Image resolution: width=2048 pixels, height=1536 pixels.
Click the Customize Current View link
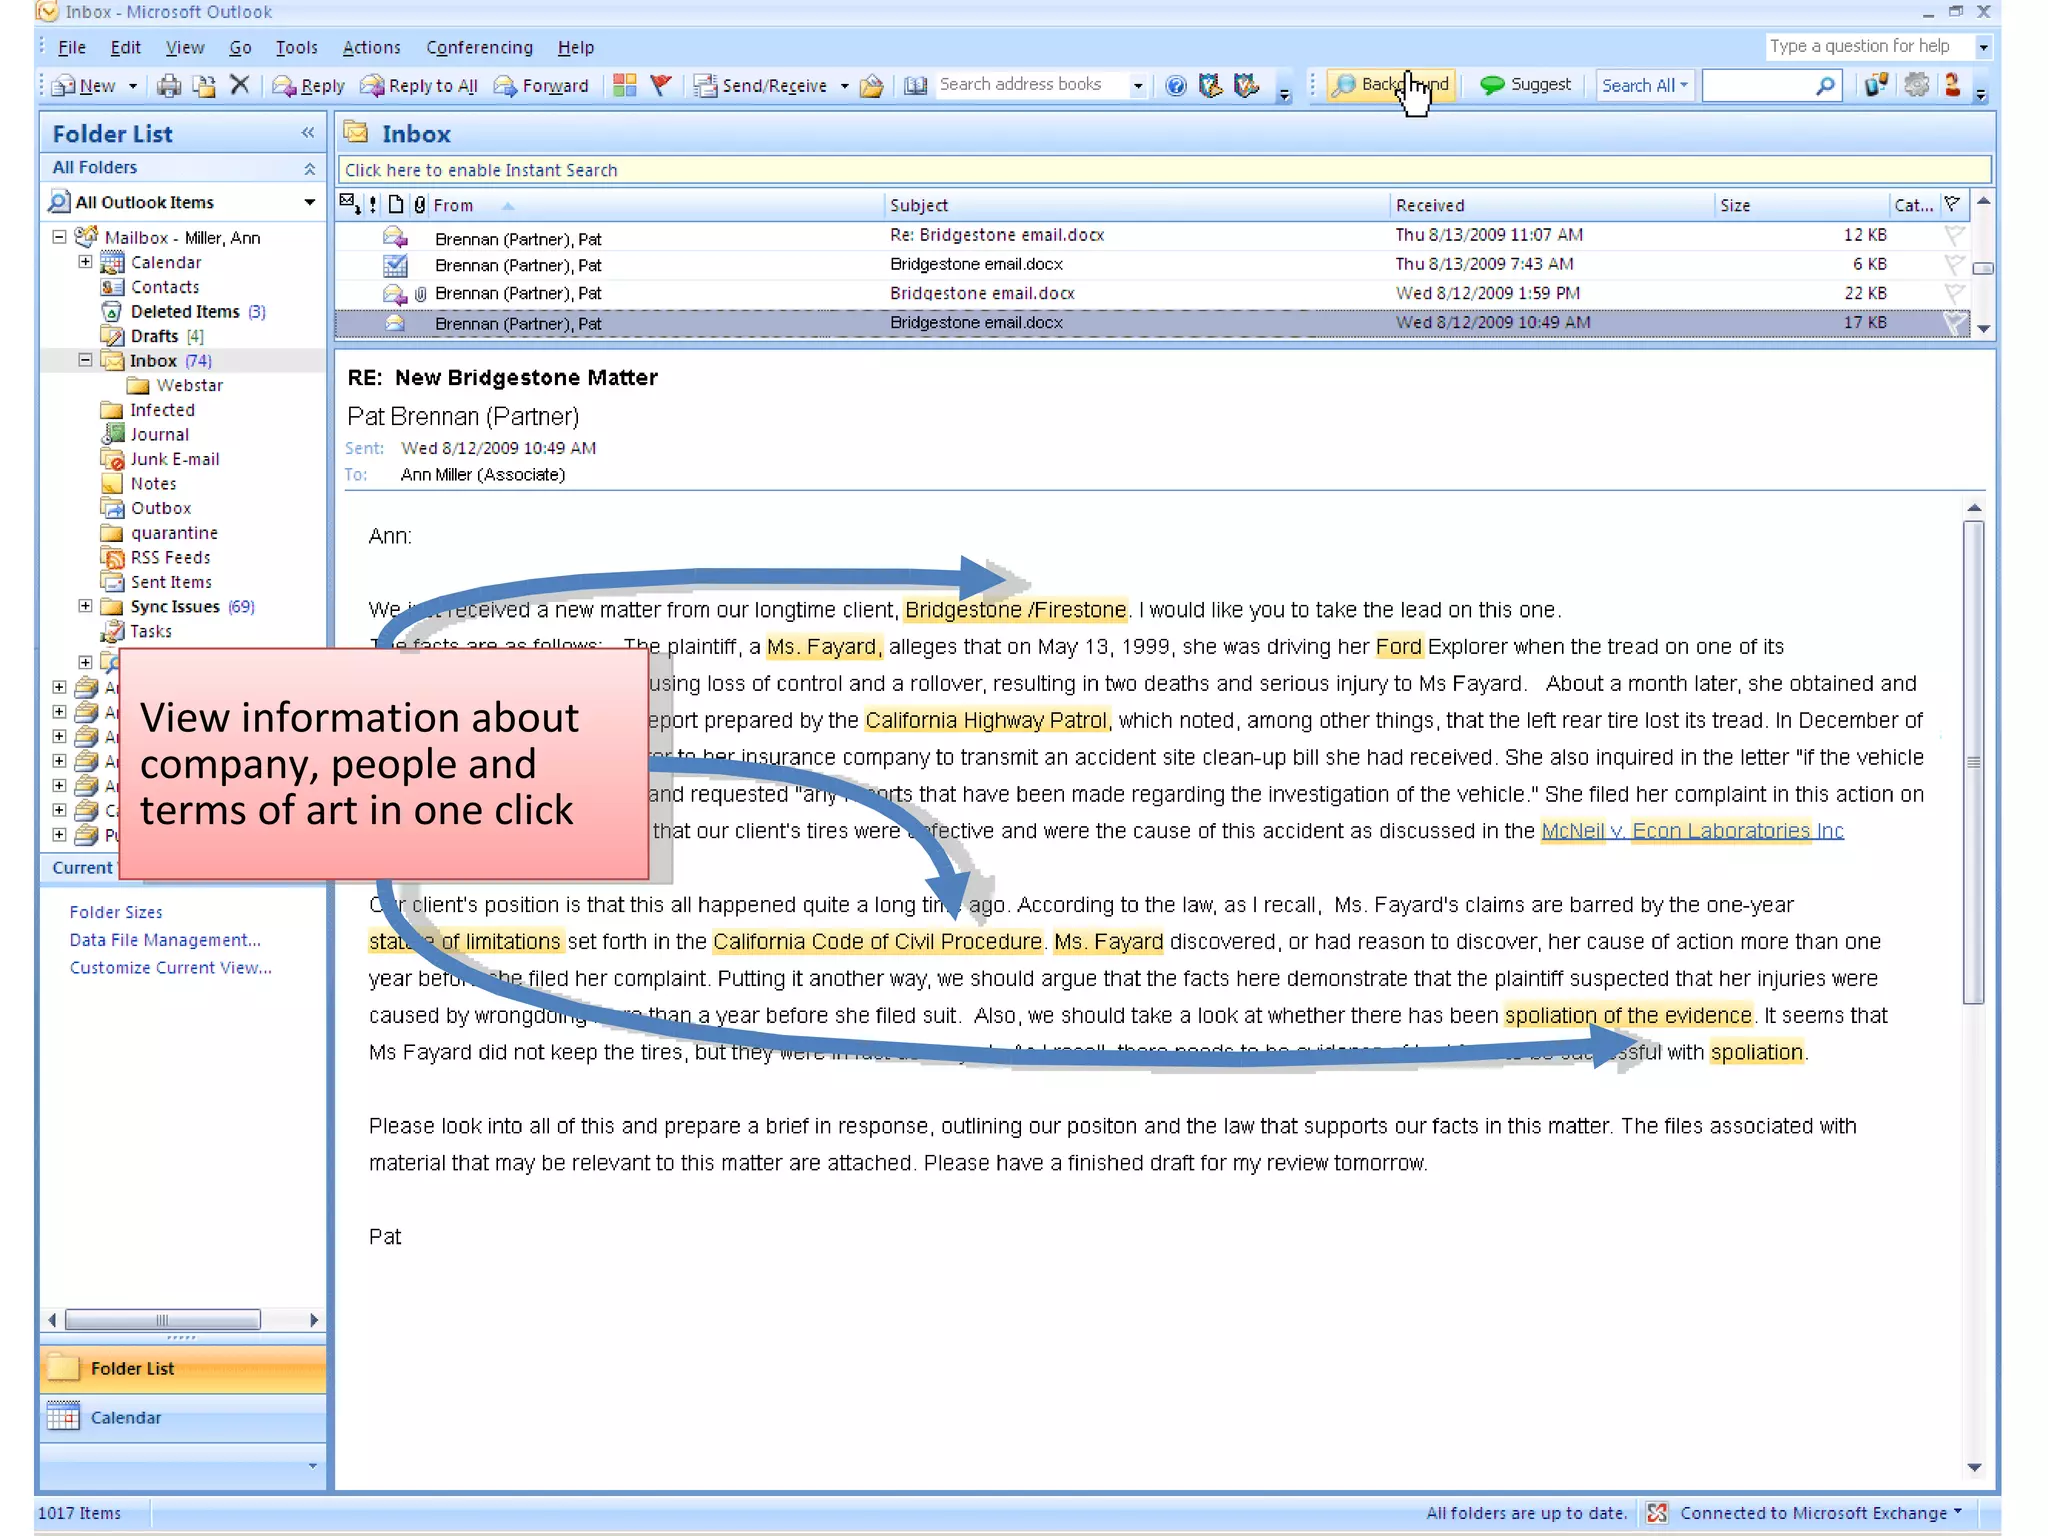tap(170, 968)
